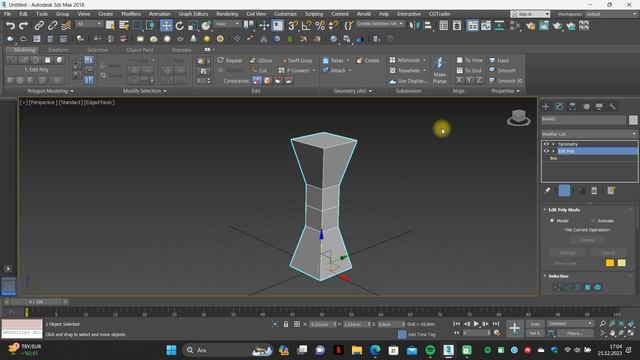Click the Zoom Extents navigation icon
The image size is (640, 360).
click(x=621, y=324)
